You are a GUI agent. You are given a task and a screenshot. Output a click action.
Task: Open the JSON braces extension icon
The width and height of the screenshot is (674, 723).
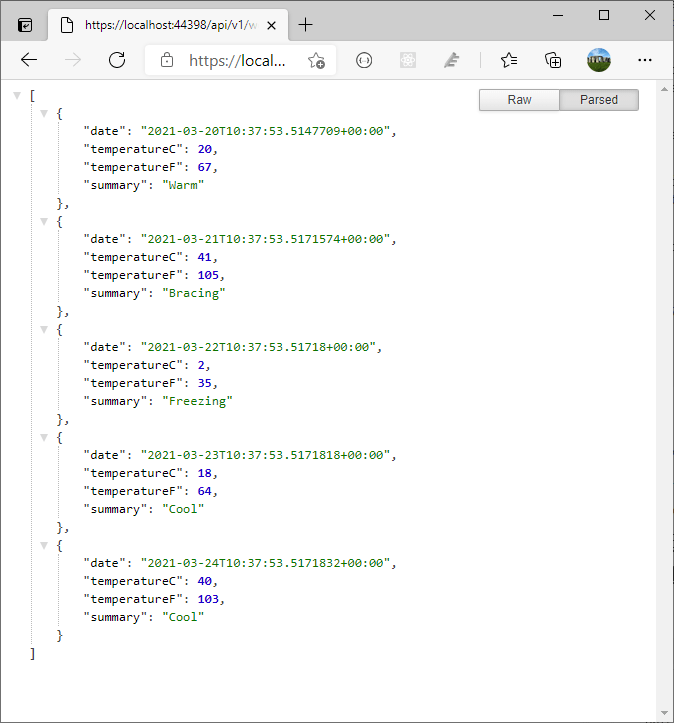[x=364, y=60]
